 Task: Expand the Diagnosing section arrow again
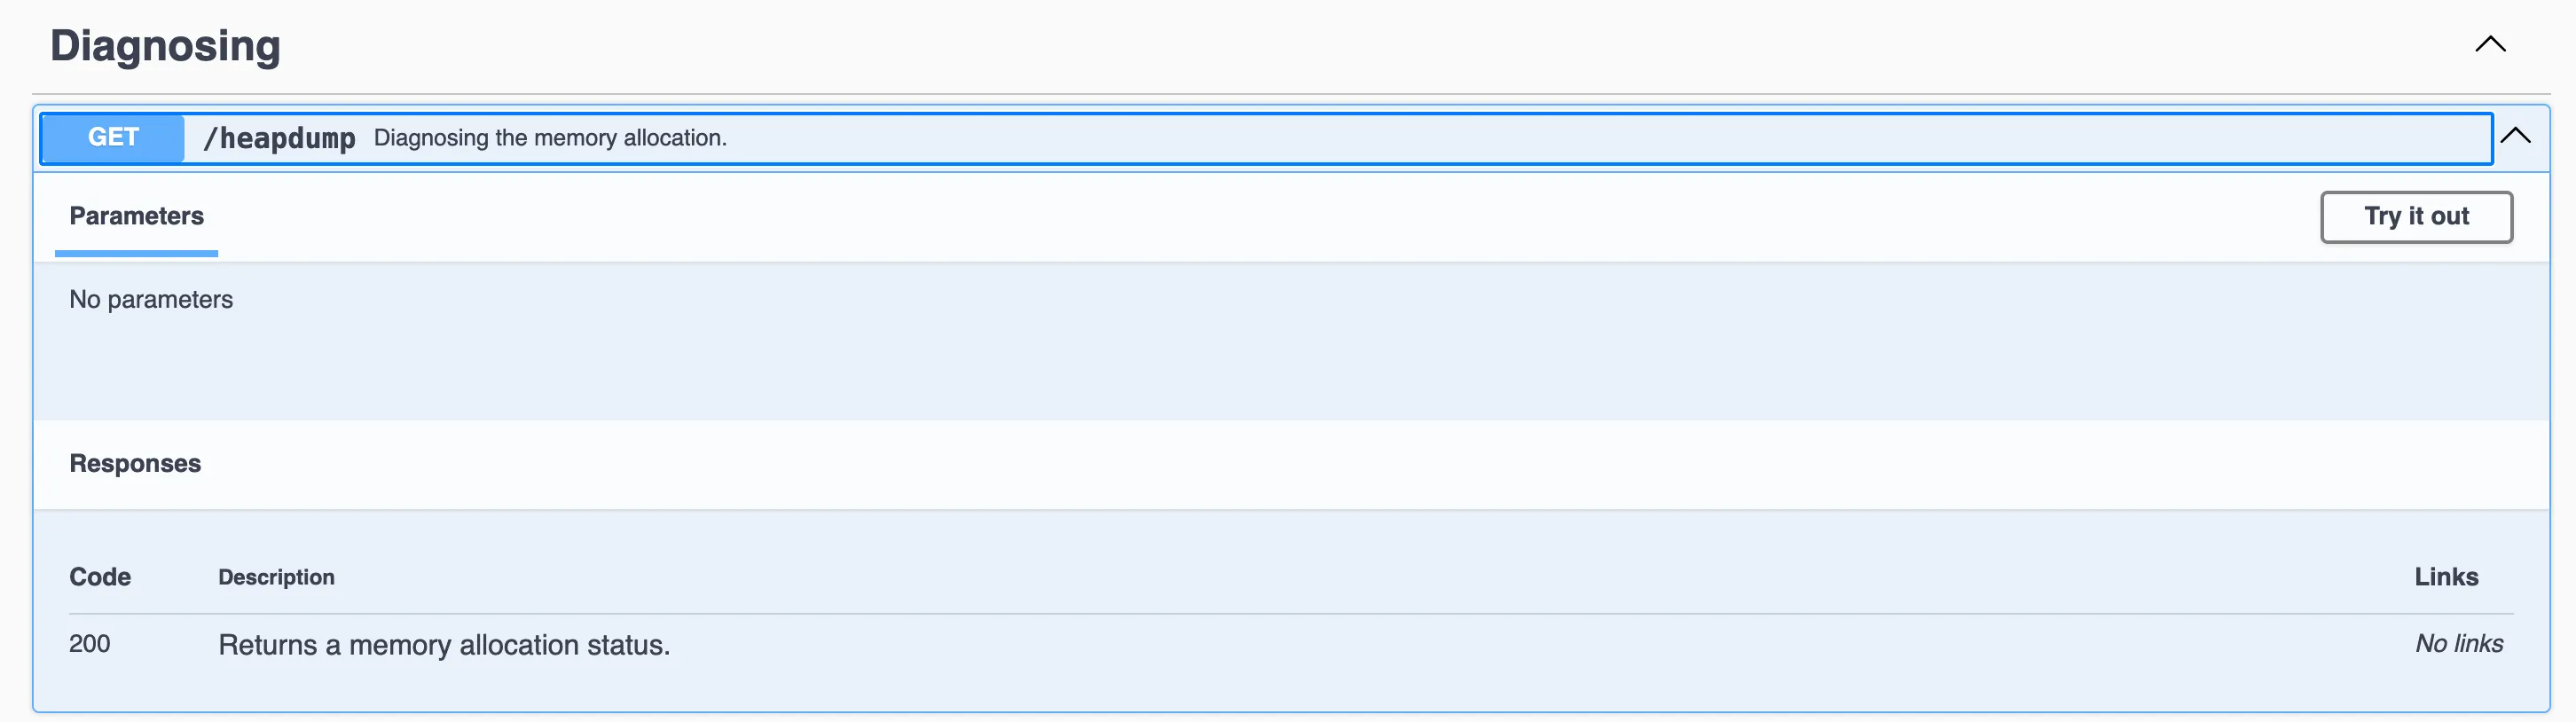coord(2490,43)
